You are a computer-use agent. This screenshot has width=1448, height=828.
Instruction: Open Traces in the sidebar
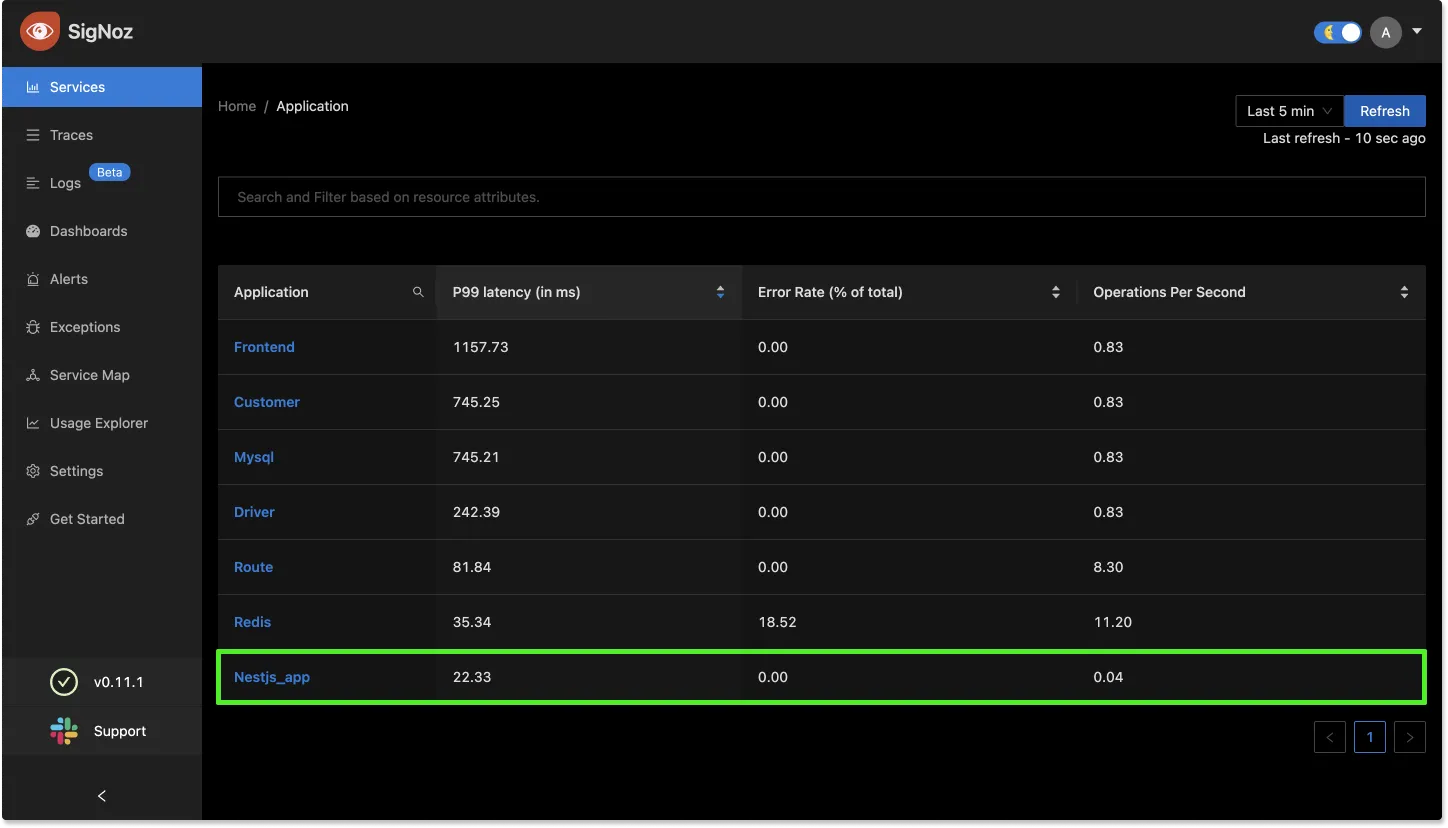(102, 135)
